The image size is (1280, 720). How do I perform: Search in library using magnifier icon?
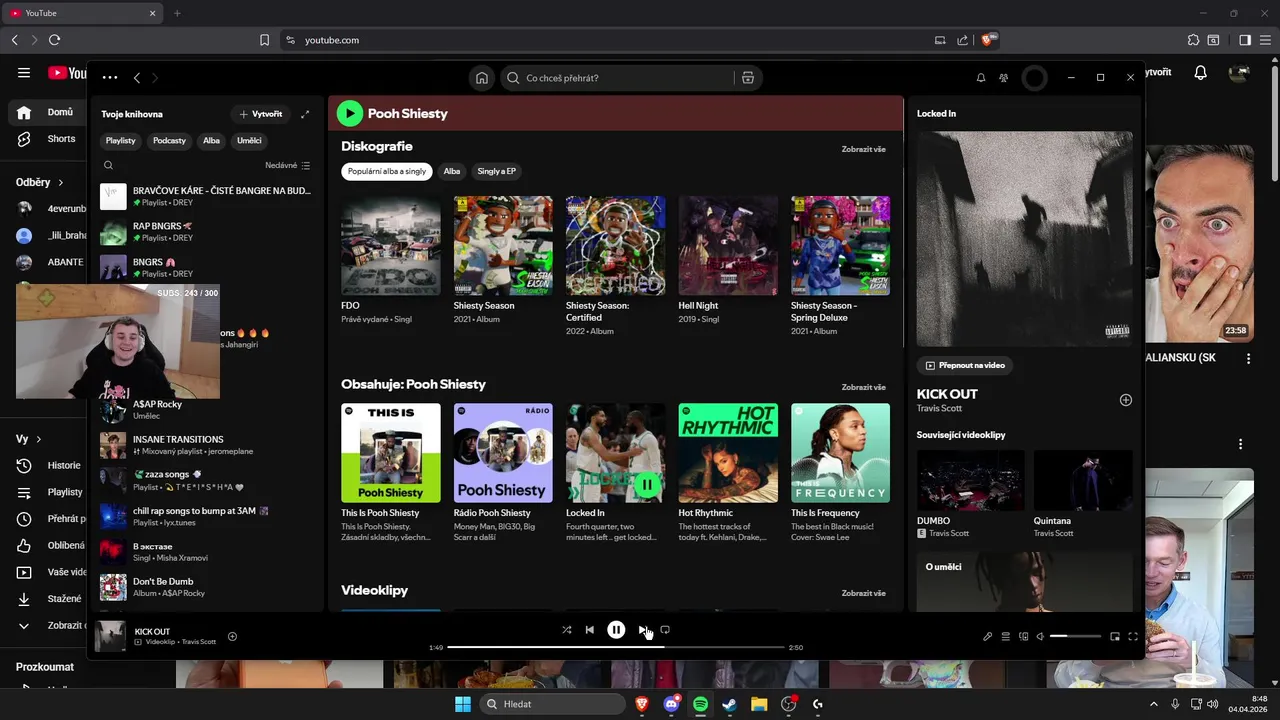click(109, 165)
